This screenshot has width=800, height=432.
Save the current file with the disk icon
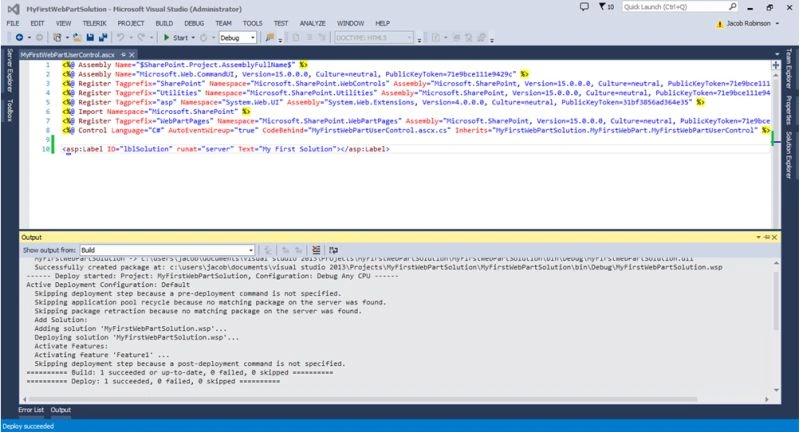90,37
